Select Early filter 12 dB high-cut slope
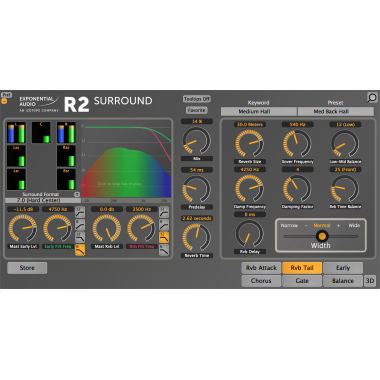Screen dimensions: 380x380 (x=80, y=237)
